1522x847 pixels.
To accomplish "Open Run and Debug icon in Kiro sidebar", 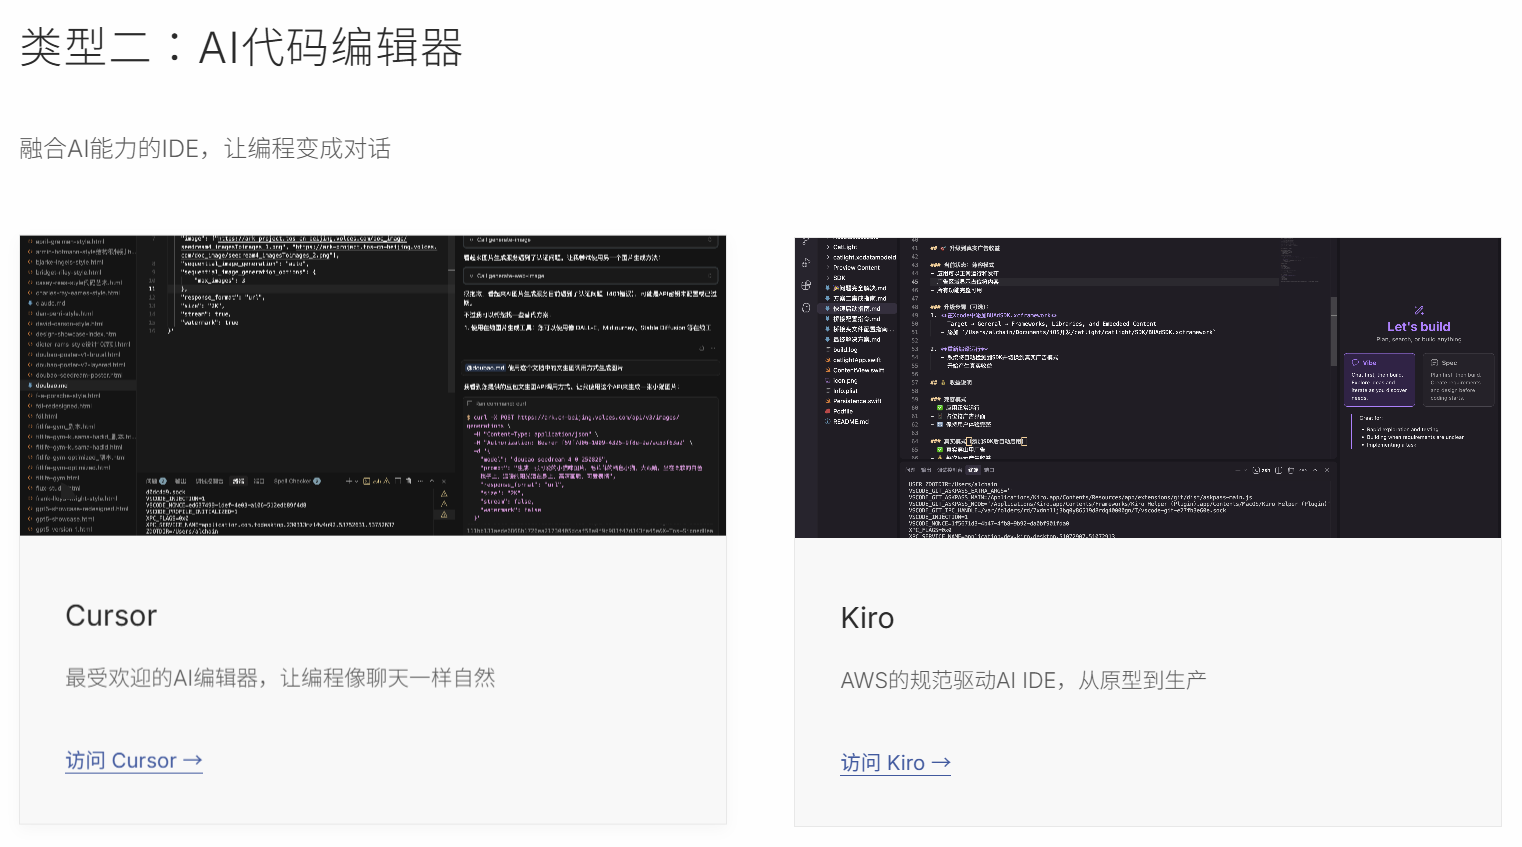I will pos(806,263).
